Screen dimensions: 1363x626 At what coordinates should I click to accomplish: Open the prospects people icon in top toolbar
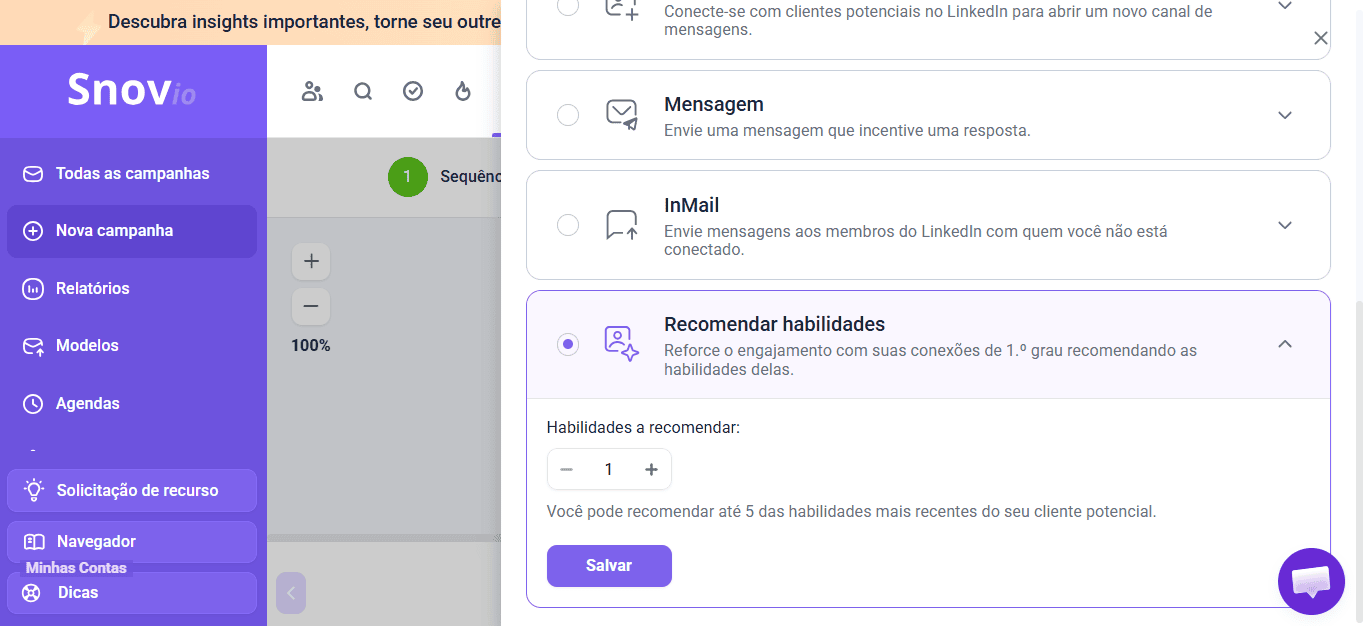click(x=312, y=91)
